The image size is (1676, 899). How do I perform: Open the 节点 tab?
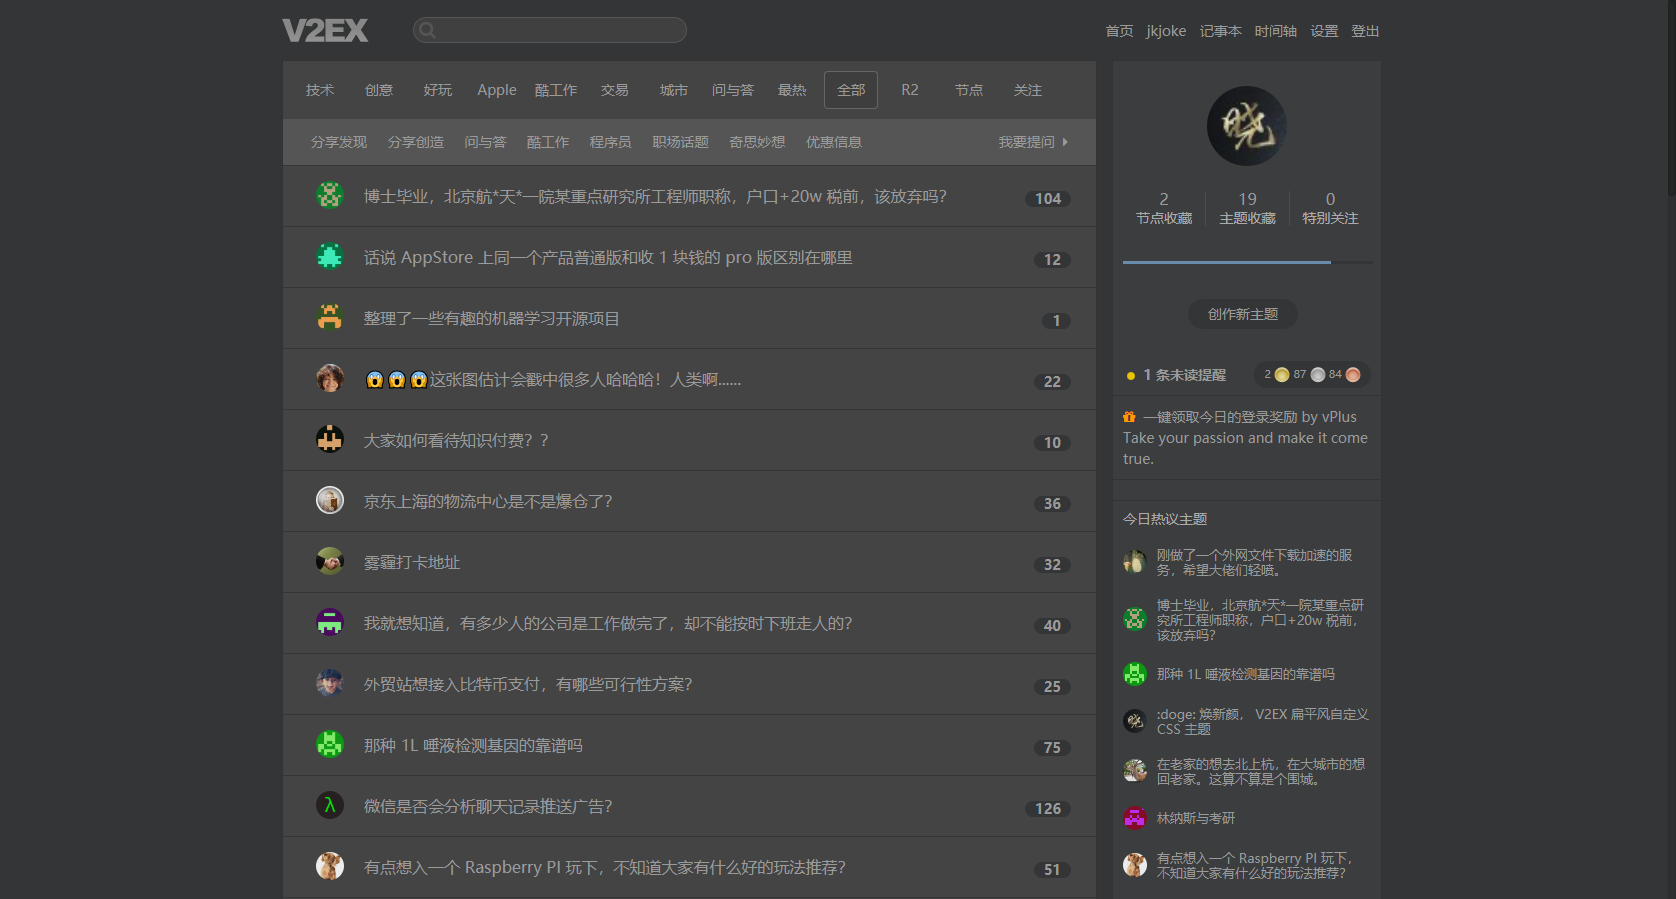point(969,90)
